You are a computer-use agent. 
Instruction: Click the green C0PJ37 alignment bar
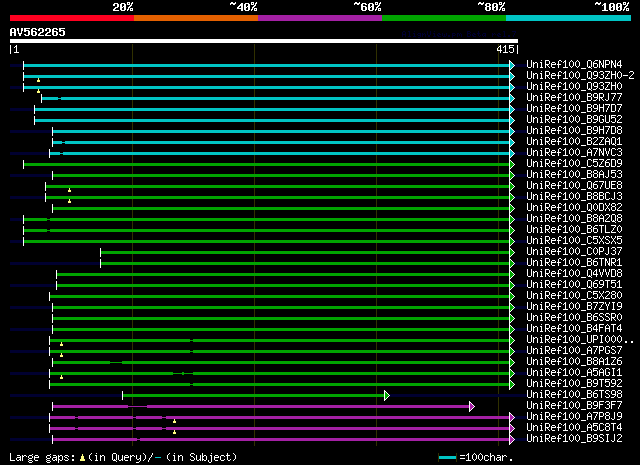pos(305,253)
